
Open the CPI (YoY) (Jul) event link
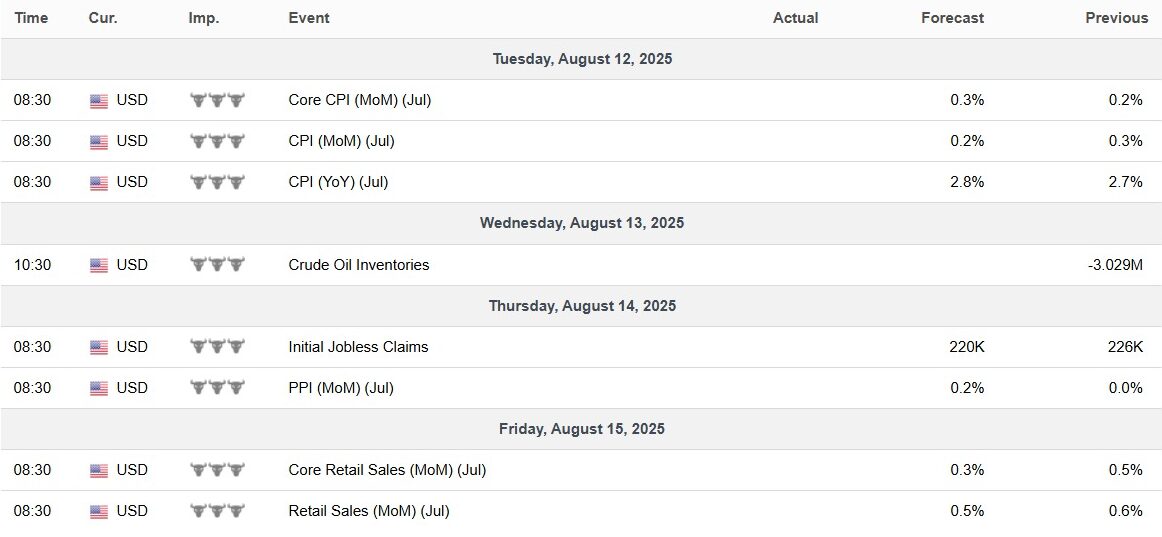point(338,182)
